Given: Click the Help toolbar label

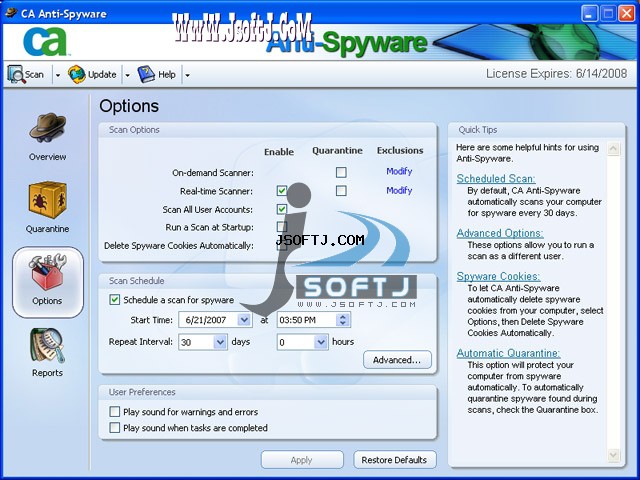Looking at the screenshot, I should [x=167, y=75].
